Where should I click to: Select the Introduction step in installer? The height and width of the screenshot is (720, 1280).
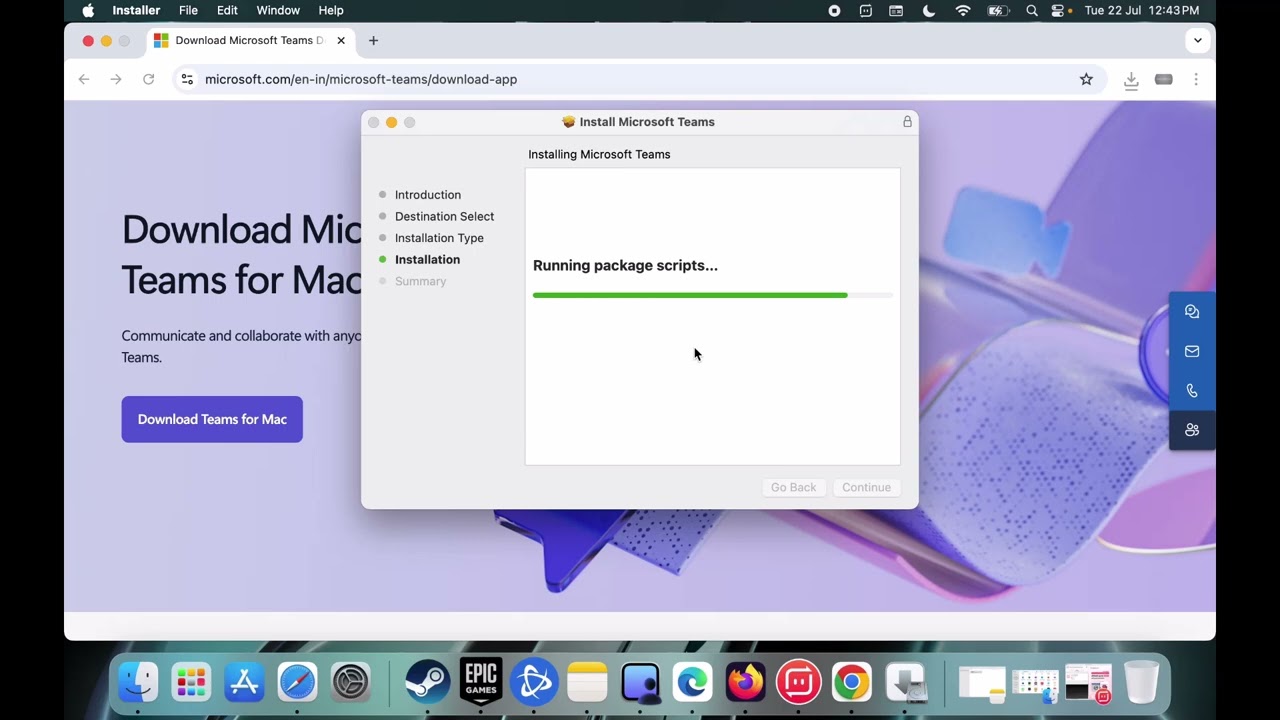(x=428, y=195)
